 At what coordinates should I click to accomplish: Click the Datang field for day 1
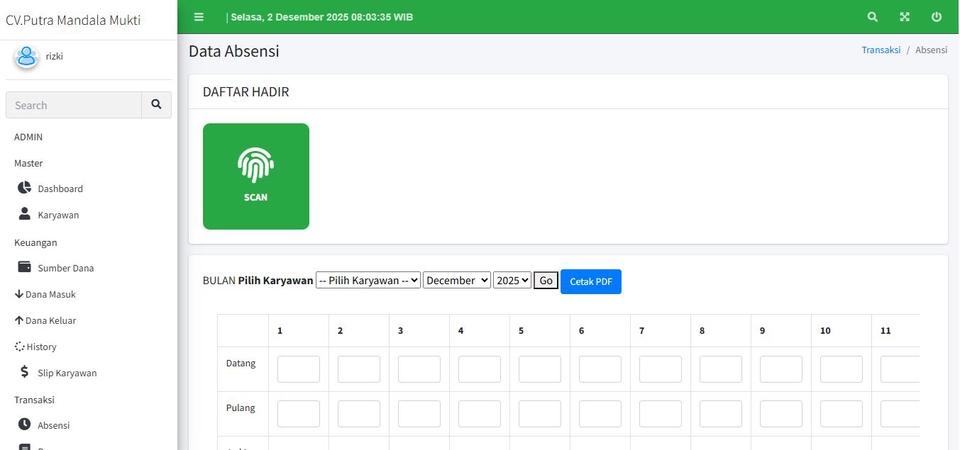[298, 369]
